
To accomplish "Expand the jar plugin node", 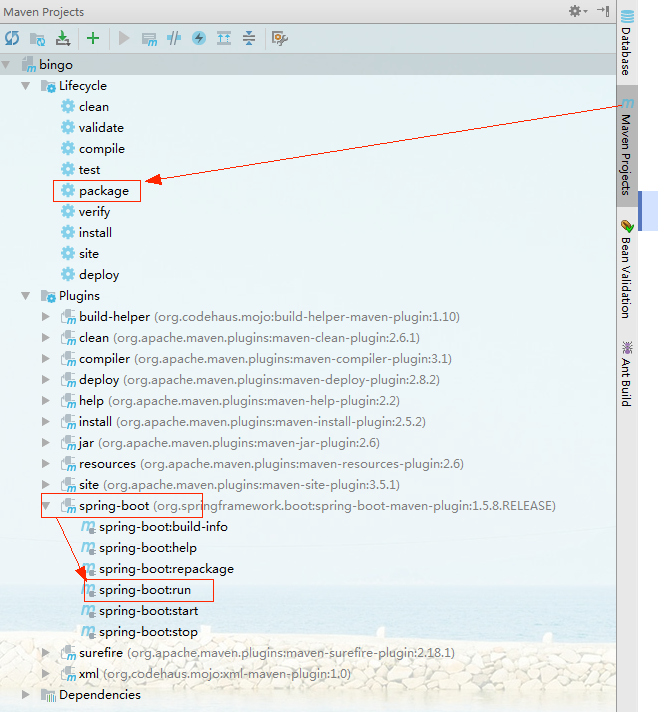I will click(x=45, y=442).
